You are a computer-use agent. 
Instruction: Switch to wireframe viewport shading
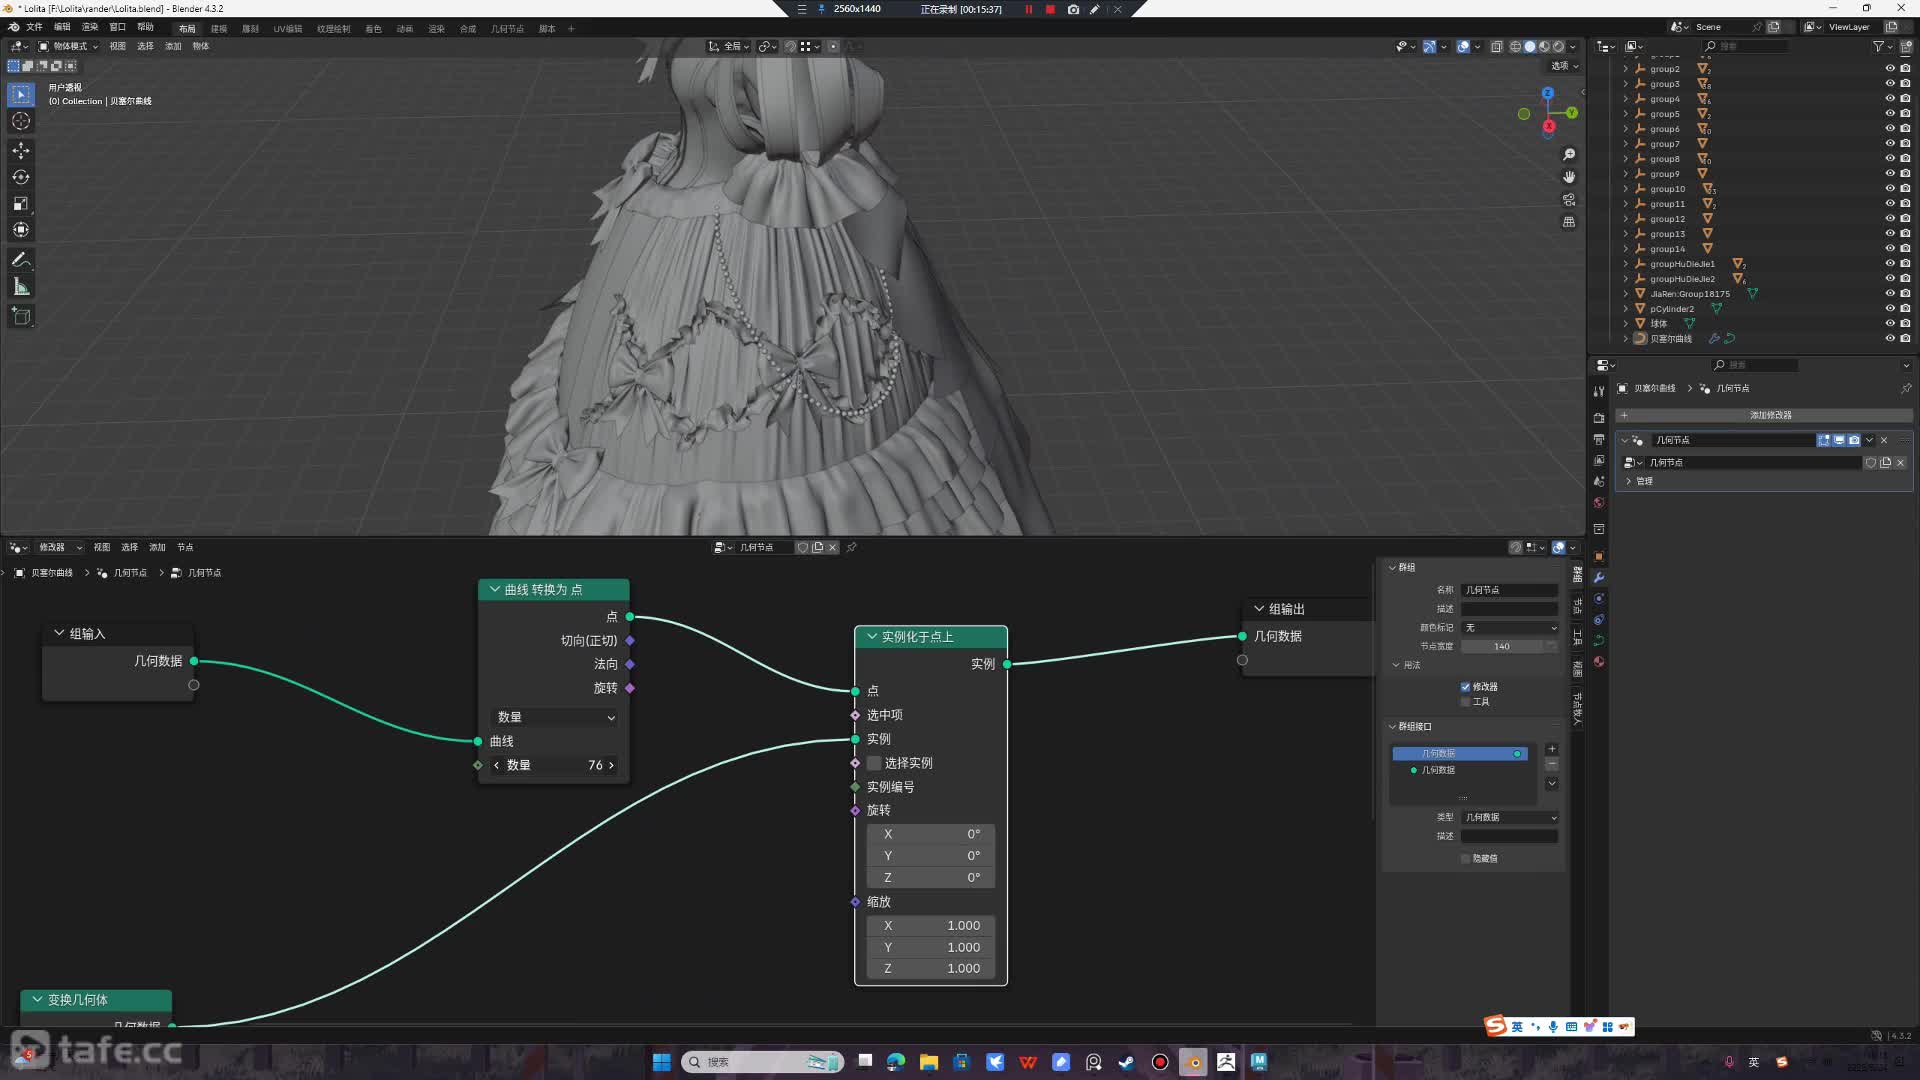[1516, 46]
